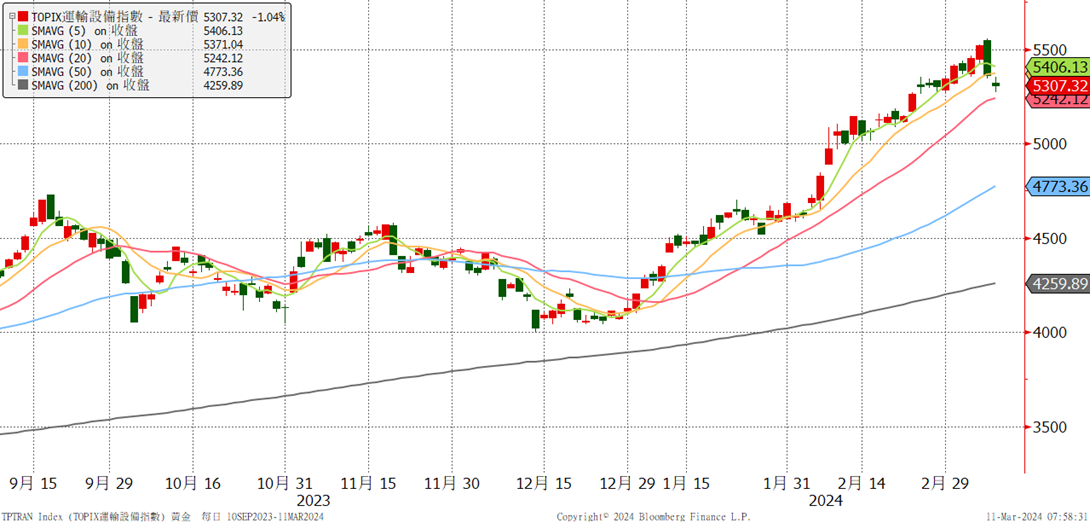The image size is (1090, 523).
Task: Click the 3500 y-axis label
Action: coord(1049,428)
